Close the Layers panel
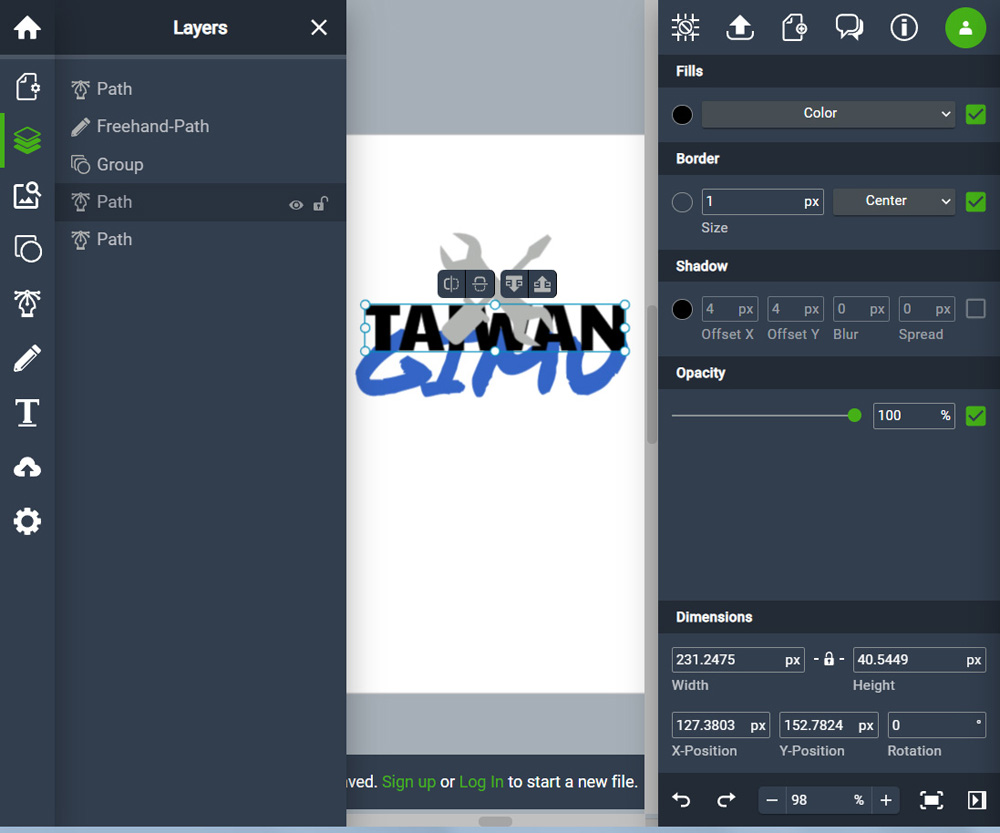This screenshot has height=833, width=1000. pyautogui.click(x=319, y=27)
